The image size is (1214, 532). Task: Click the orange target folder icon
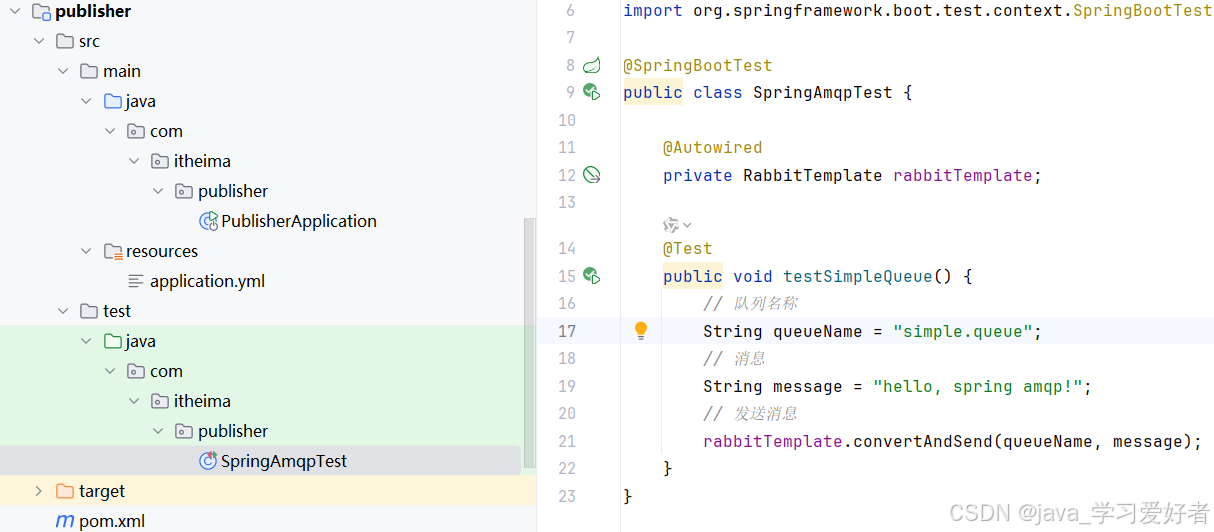coord(65,491)
